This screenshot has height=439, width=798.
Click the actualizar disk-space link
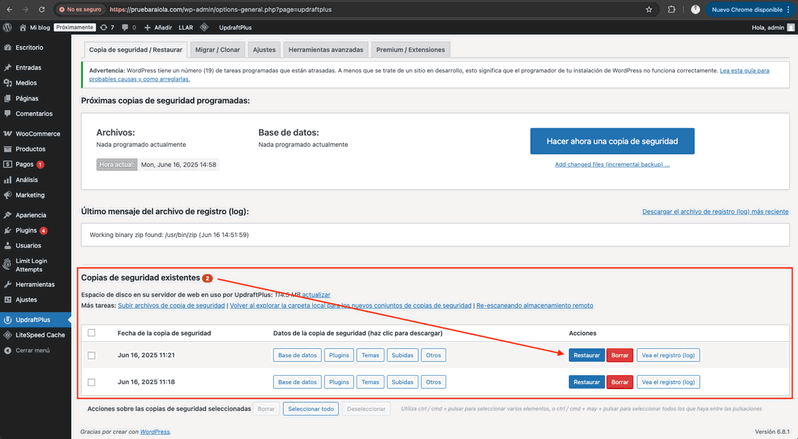(316, 295)
